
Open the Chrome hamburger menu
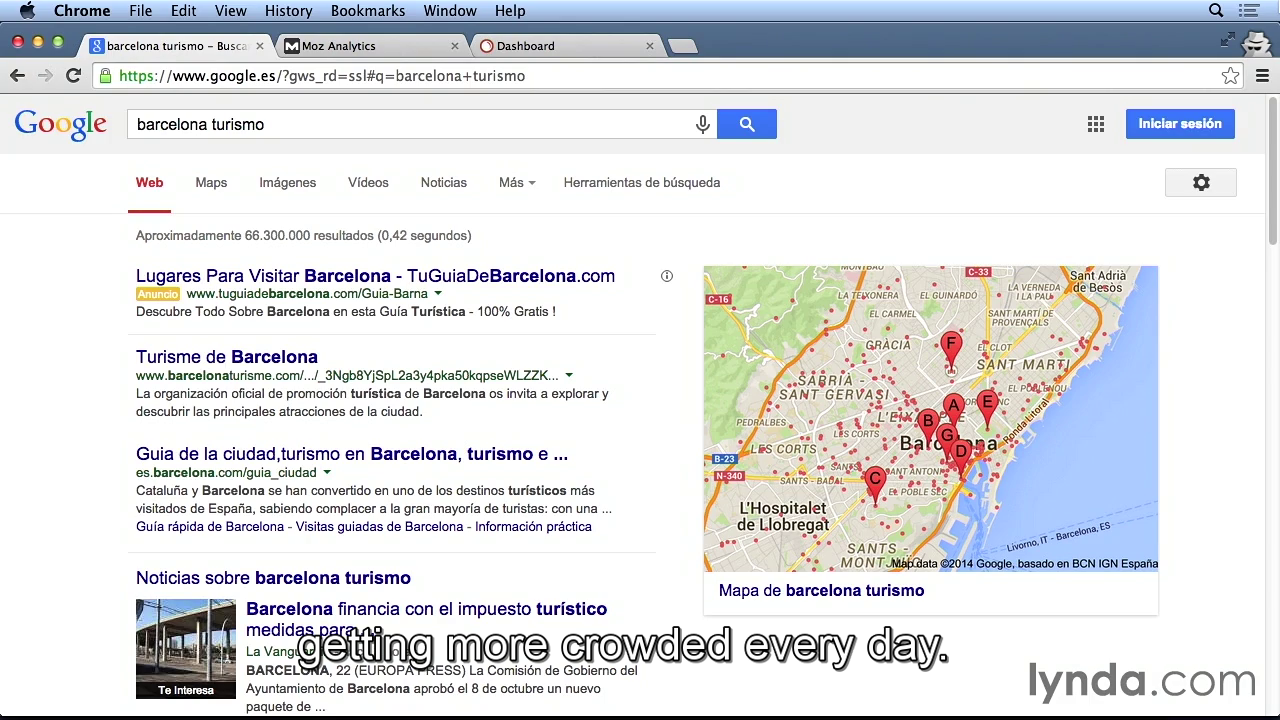(1262, 76)
